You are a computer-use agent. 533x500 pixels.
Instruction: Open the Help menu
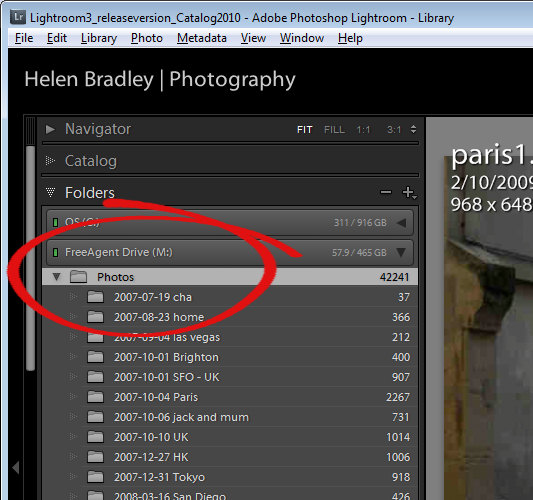350,38
